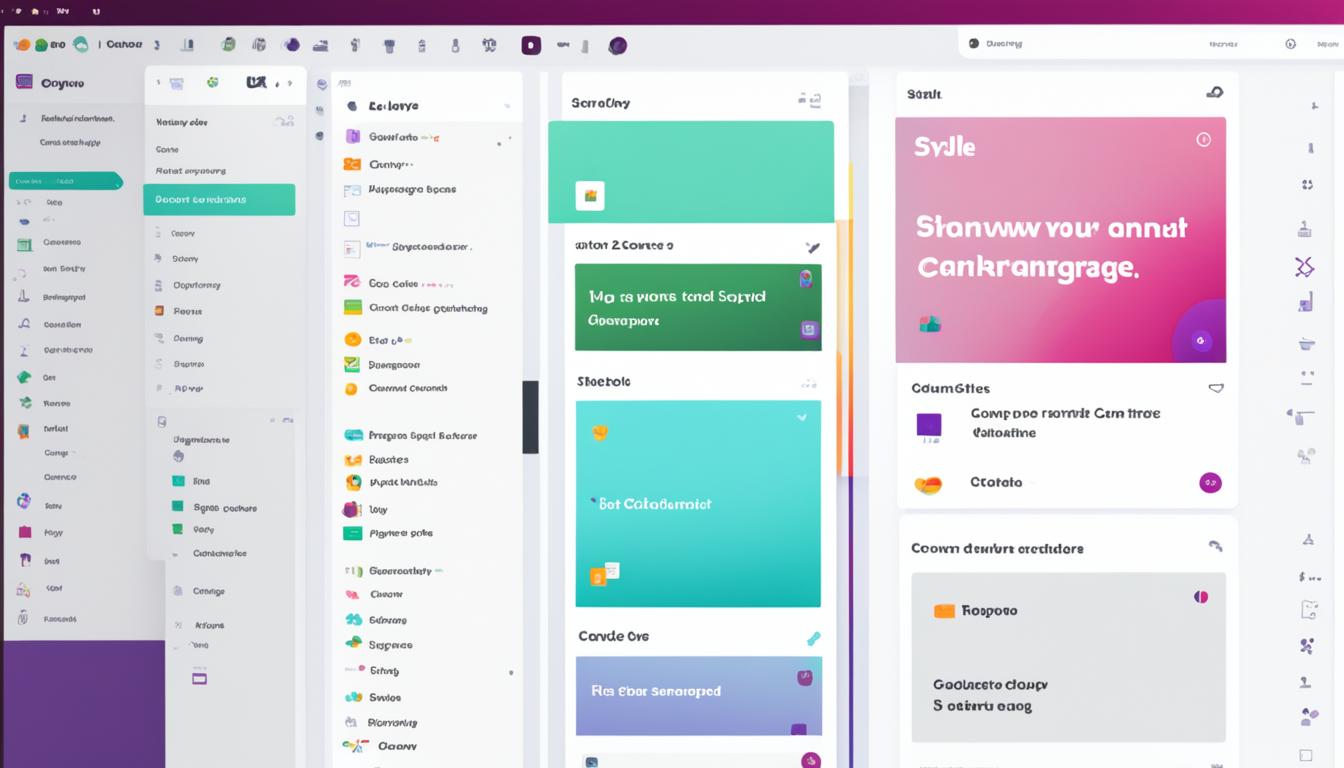Screen dimensions: 1344x768
Task: Toggle the green box beside 'Gocy'
Action: (178, 529)
